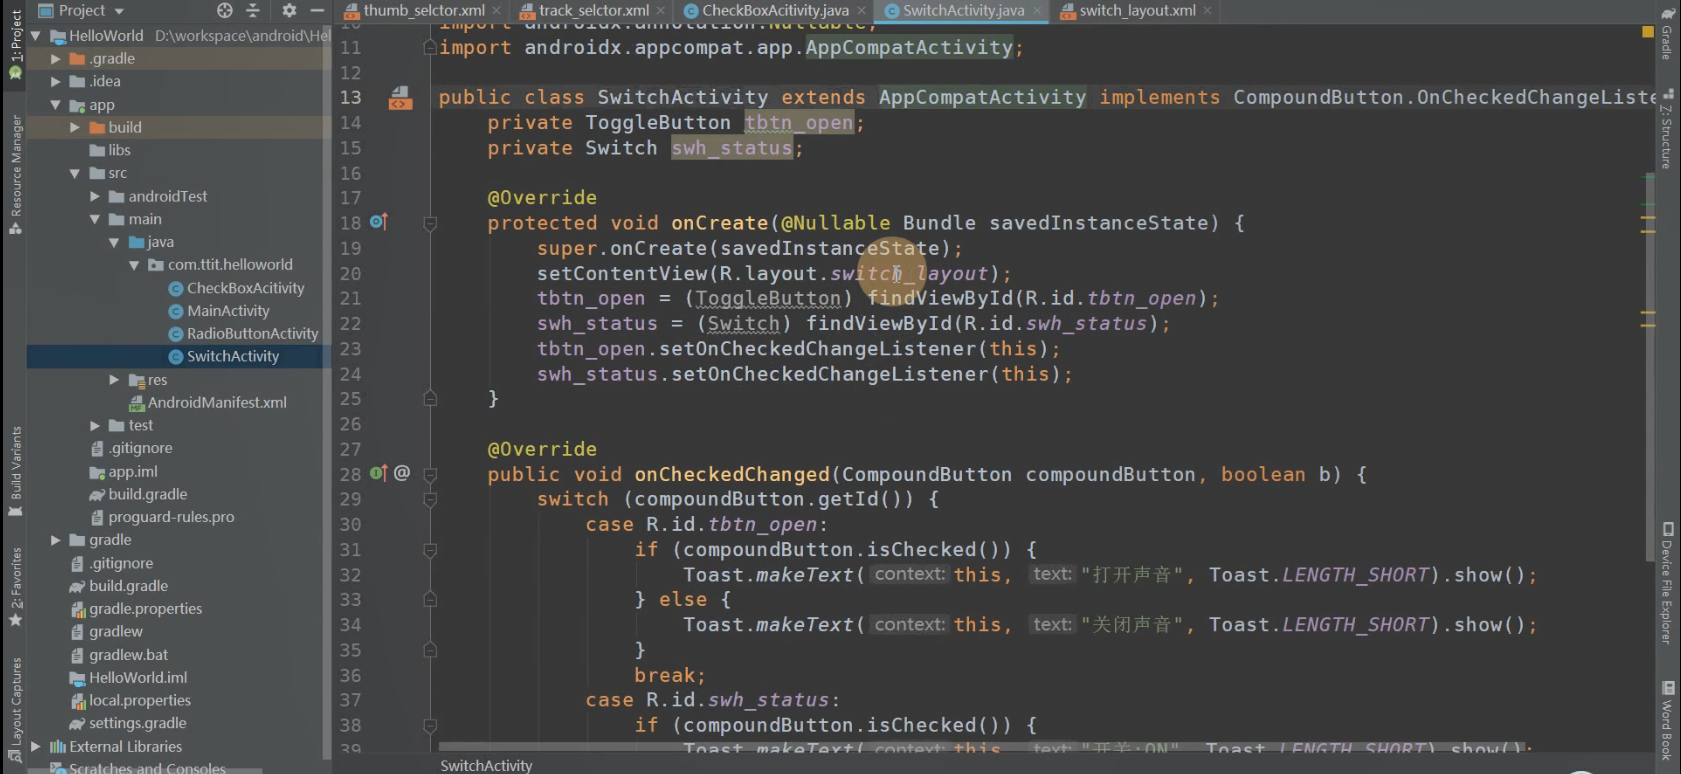Select proguard-rules.pro file
The width and height of the screenshot is (1681, 774).
pyautogui.click(x=162, y=517)
